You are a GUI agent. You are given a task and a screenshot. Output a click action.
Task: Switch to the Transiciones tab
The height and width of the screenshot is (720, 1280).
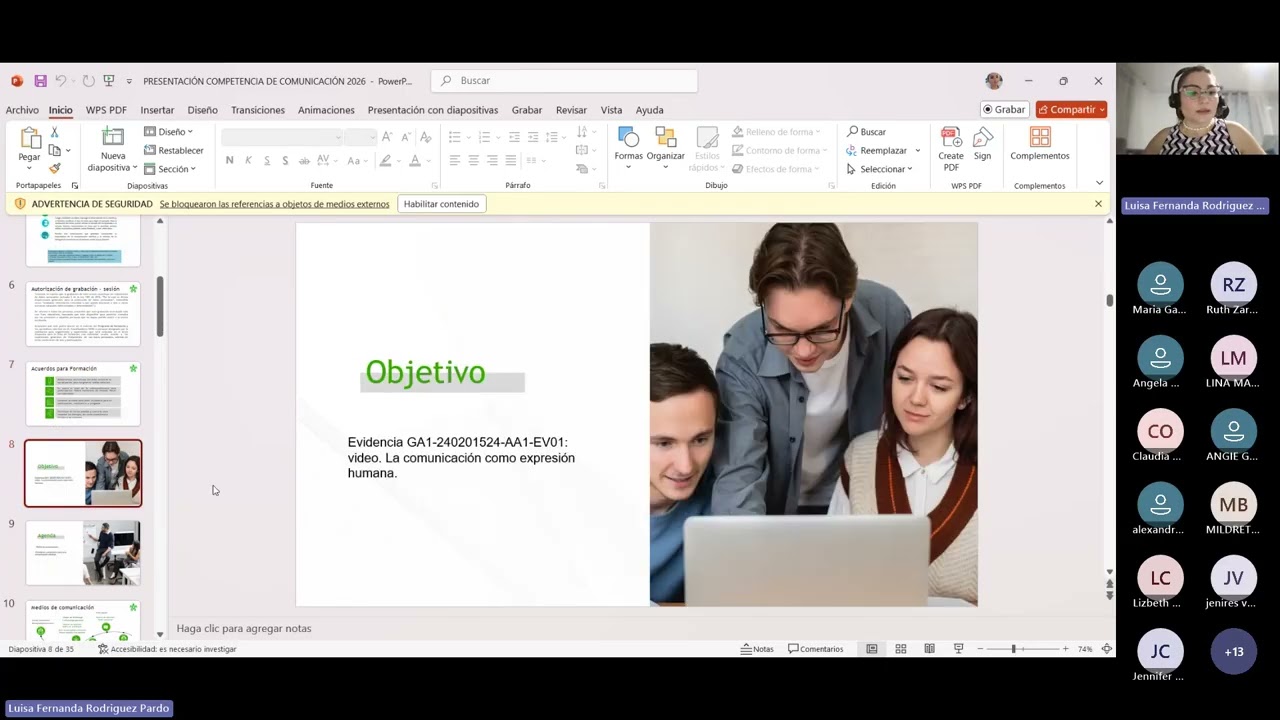click(258, 110)
